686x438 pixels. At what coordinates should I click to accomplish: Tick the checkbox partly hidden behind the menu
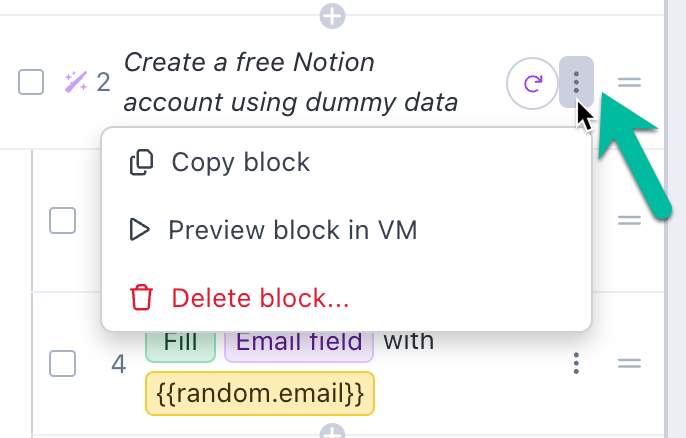click(x=63, y=220)
